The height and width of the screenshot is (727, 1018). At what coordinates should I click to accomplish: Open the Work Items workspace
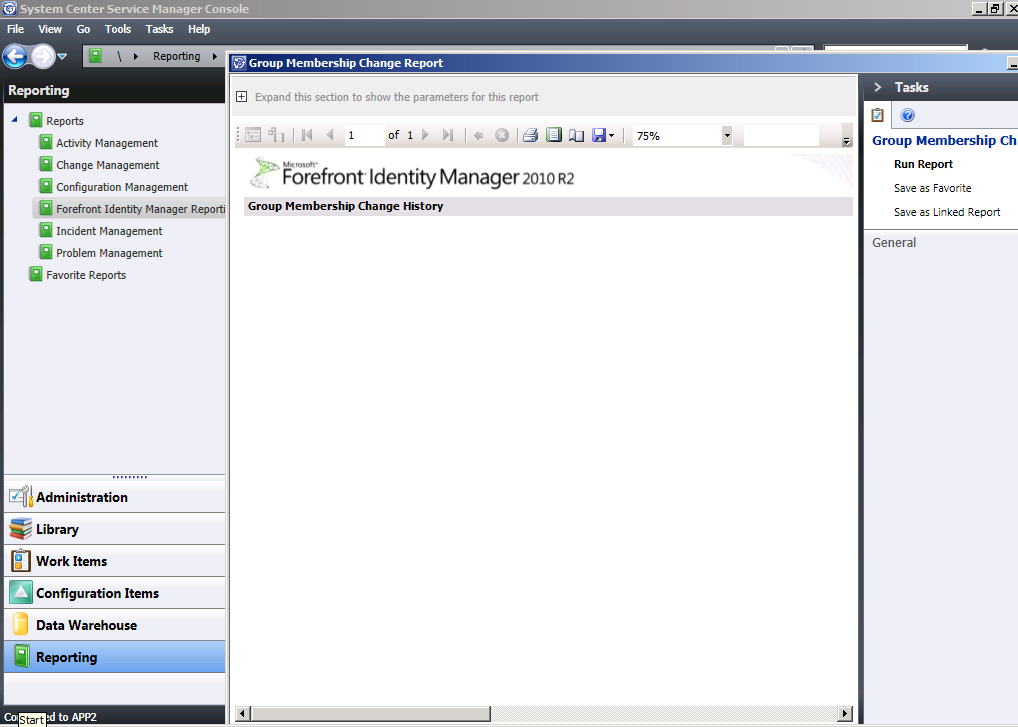pos(115,561)
